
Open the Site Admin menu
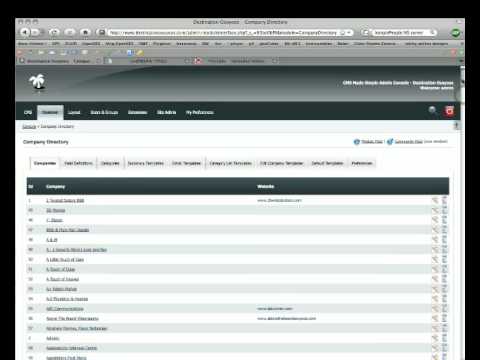tap(166, 112)
